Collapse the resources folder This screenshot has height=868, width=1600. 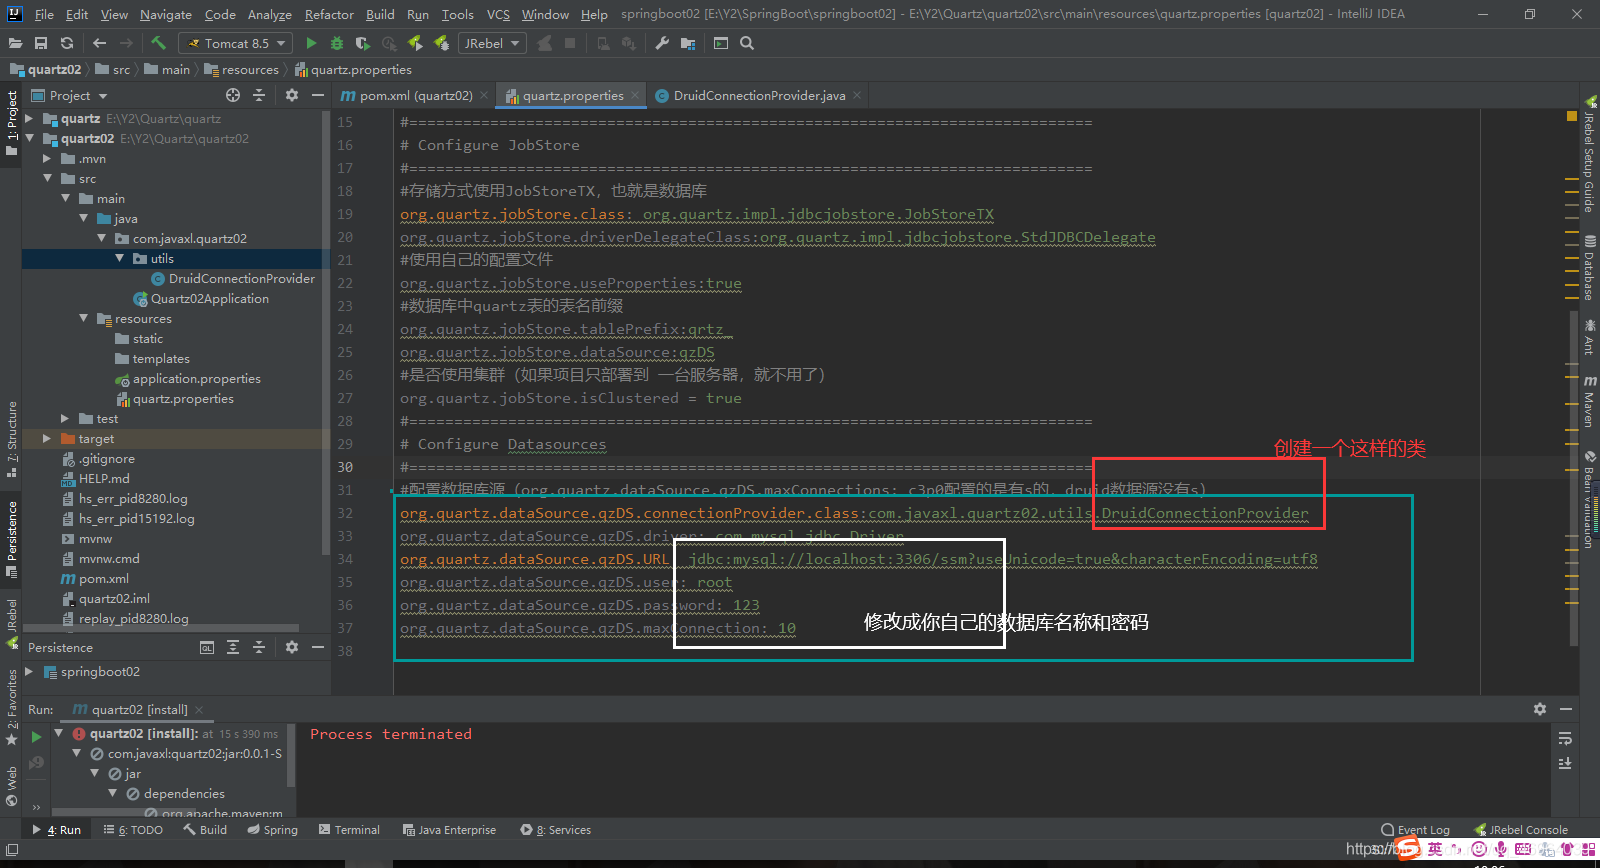(83, 318)
